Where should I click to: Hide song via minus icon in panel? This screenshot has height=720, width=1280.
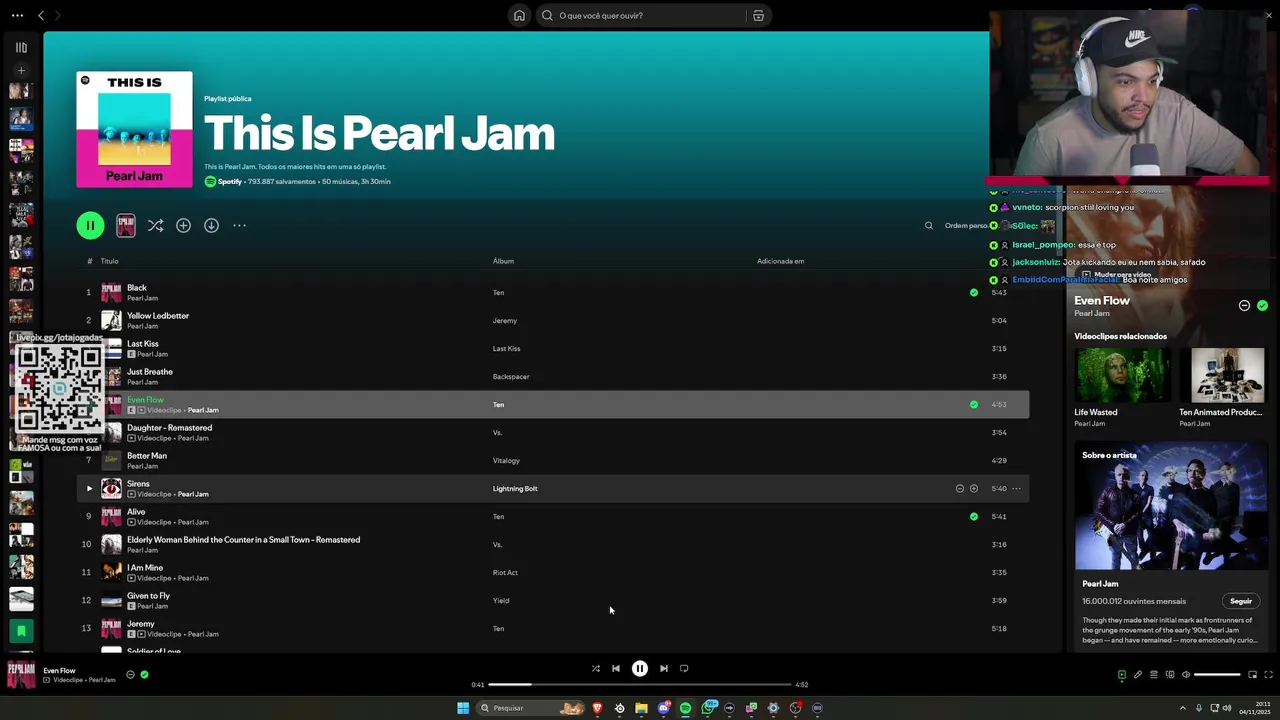(1244, 305)
